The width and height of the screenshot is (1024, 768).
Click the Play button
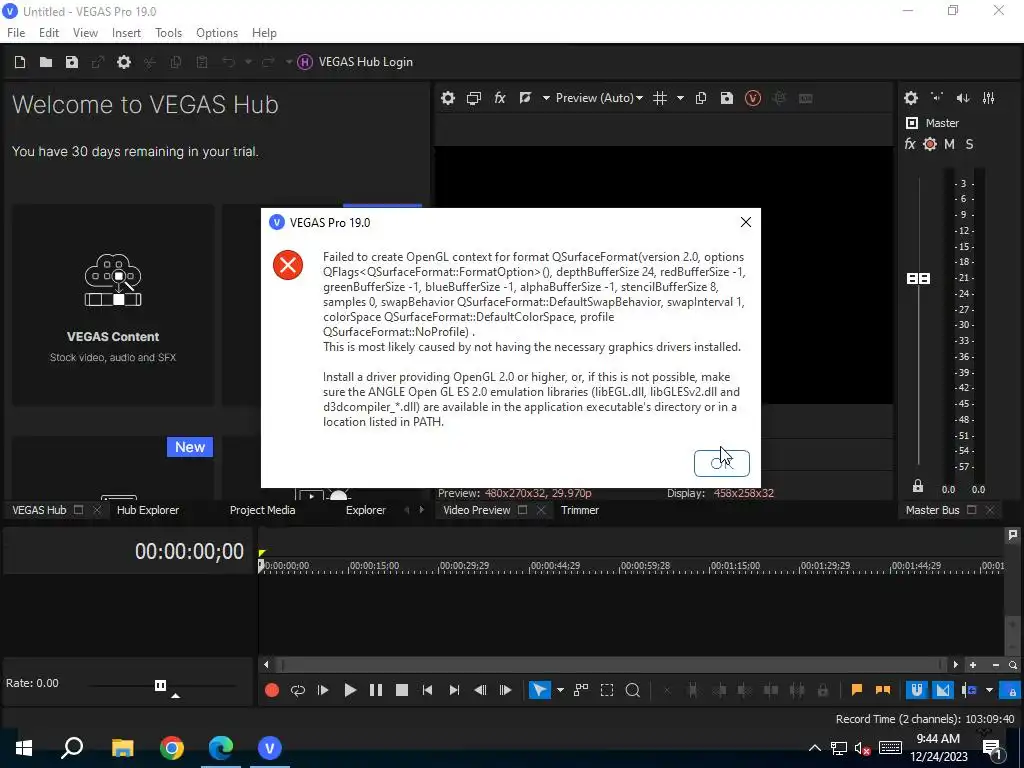pos(350,690)
